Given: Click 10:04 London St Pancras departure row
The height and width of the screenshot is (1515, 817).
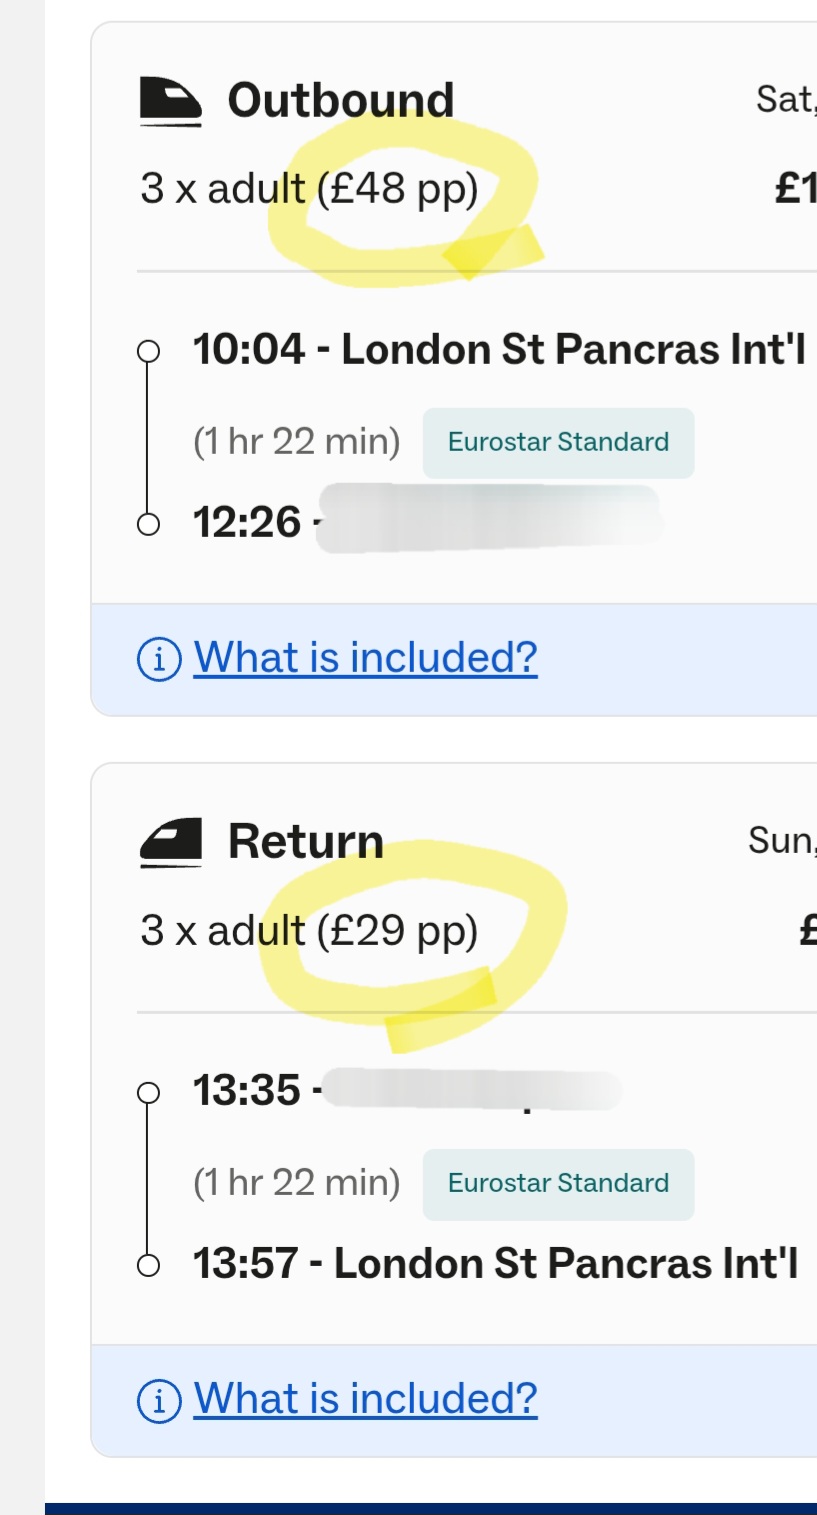Looking at the screenshot, I should point(498,350).
